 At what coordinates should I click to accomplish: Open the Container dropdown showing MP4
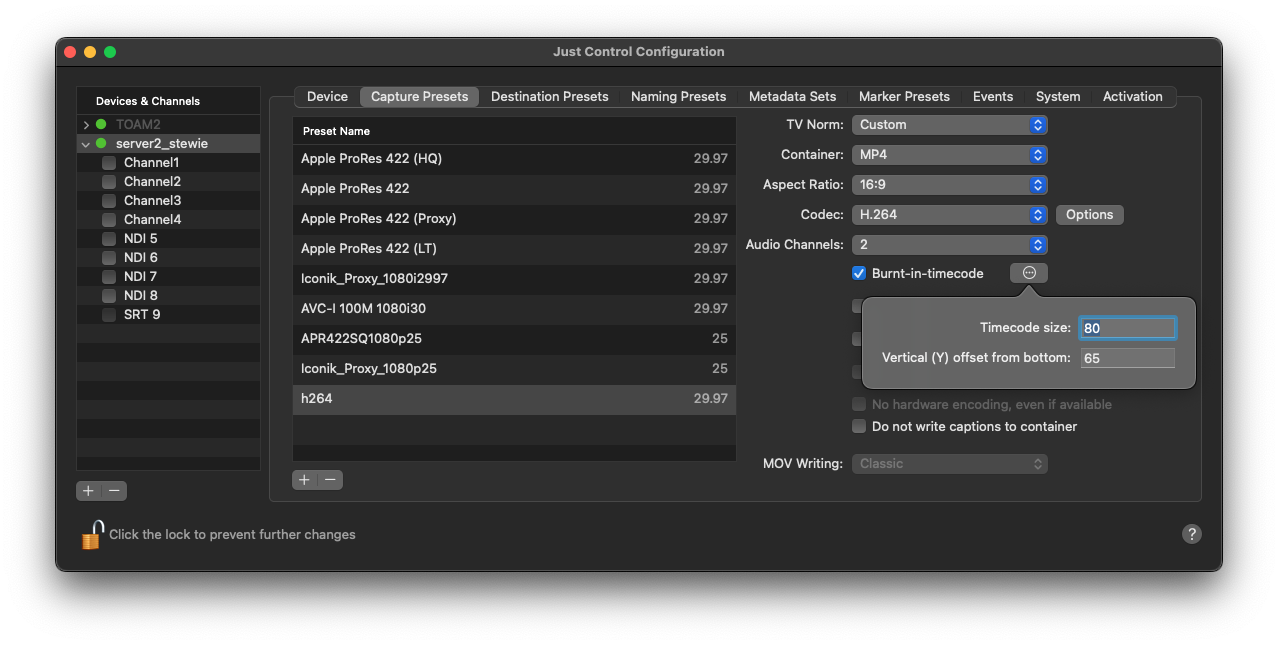[949, 155]
